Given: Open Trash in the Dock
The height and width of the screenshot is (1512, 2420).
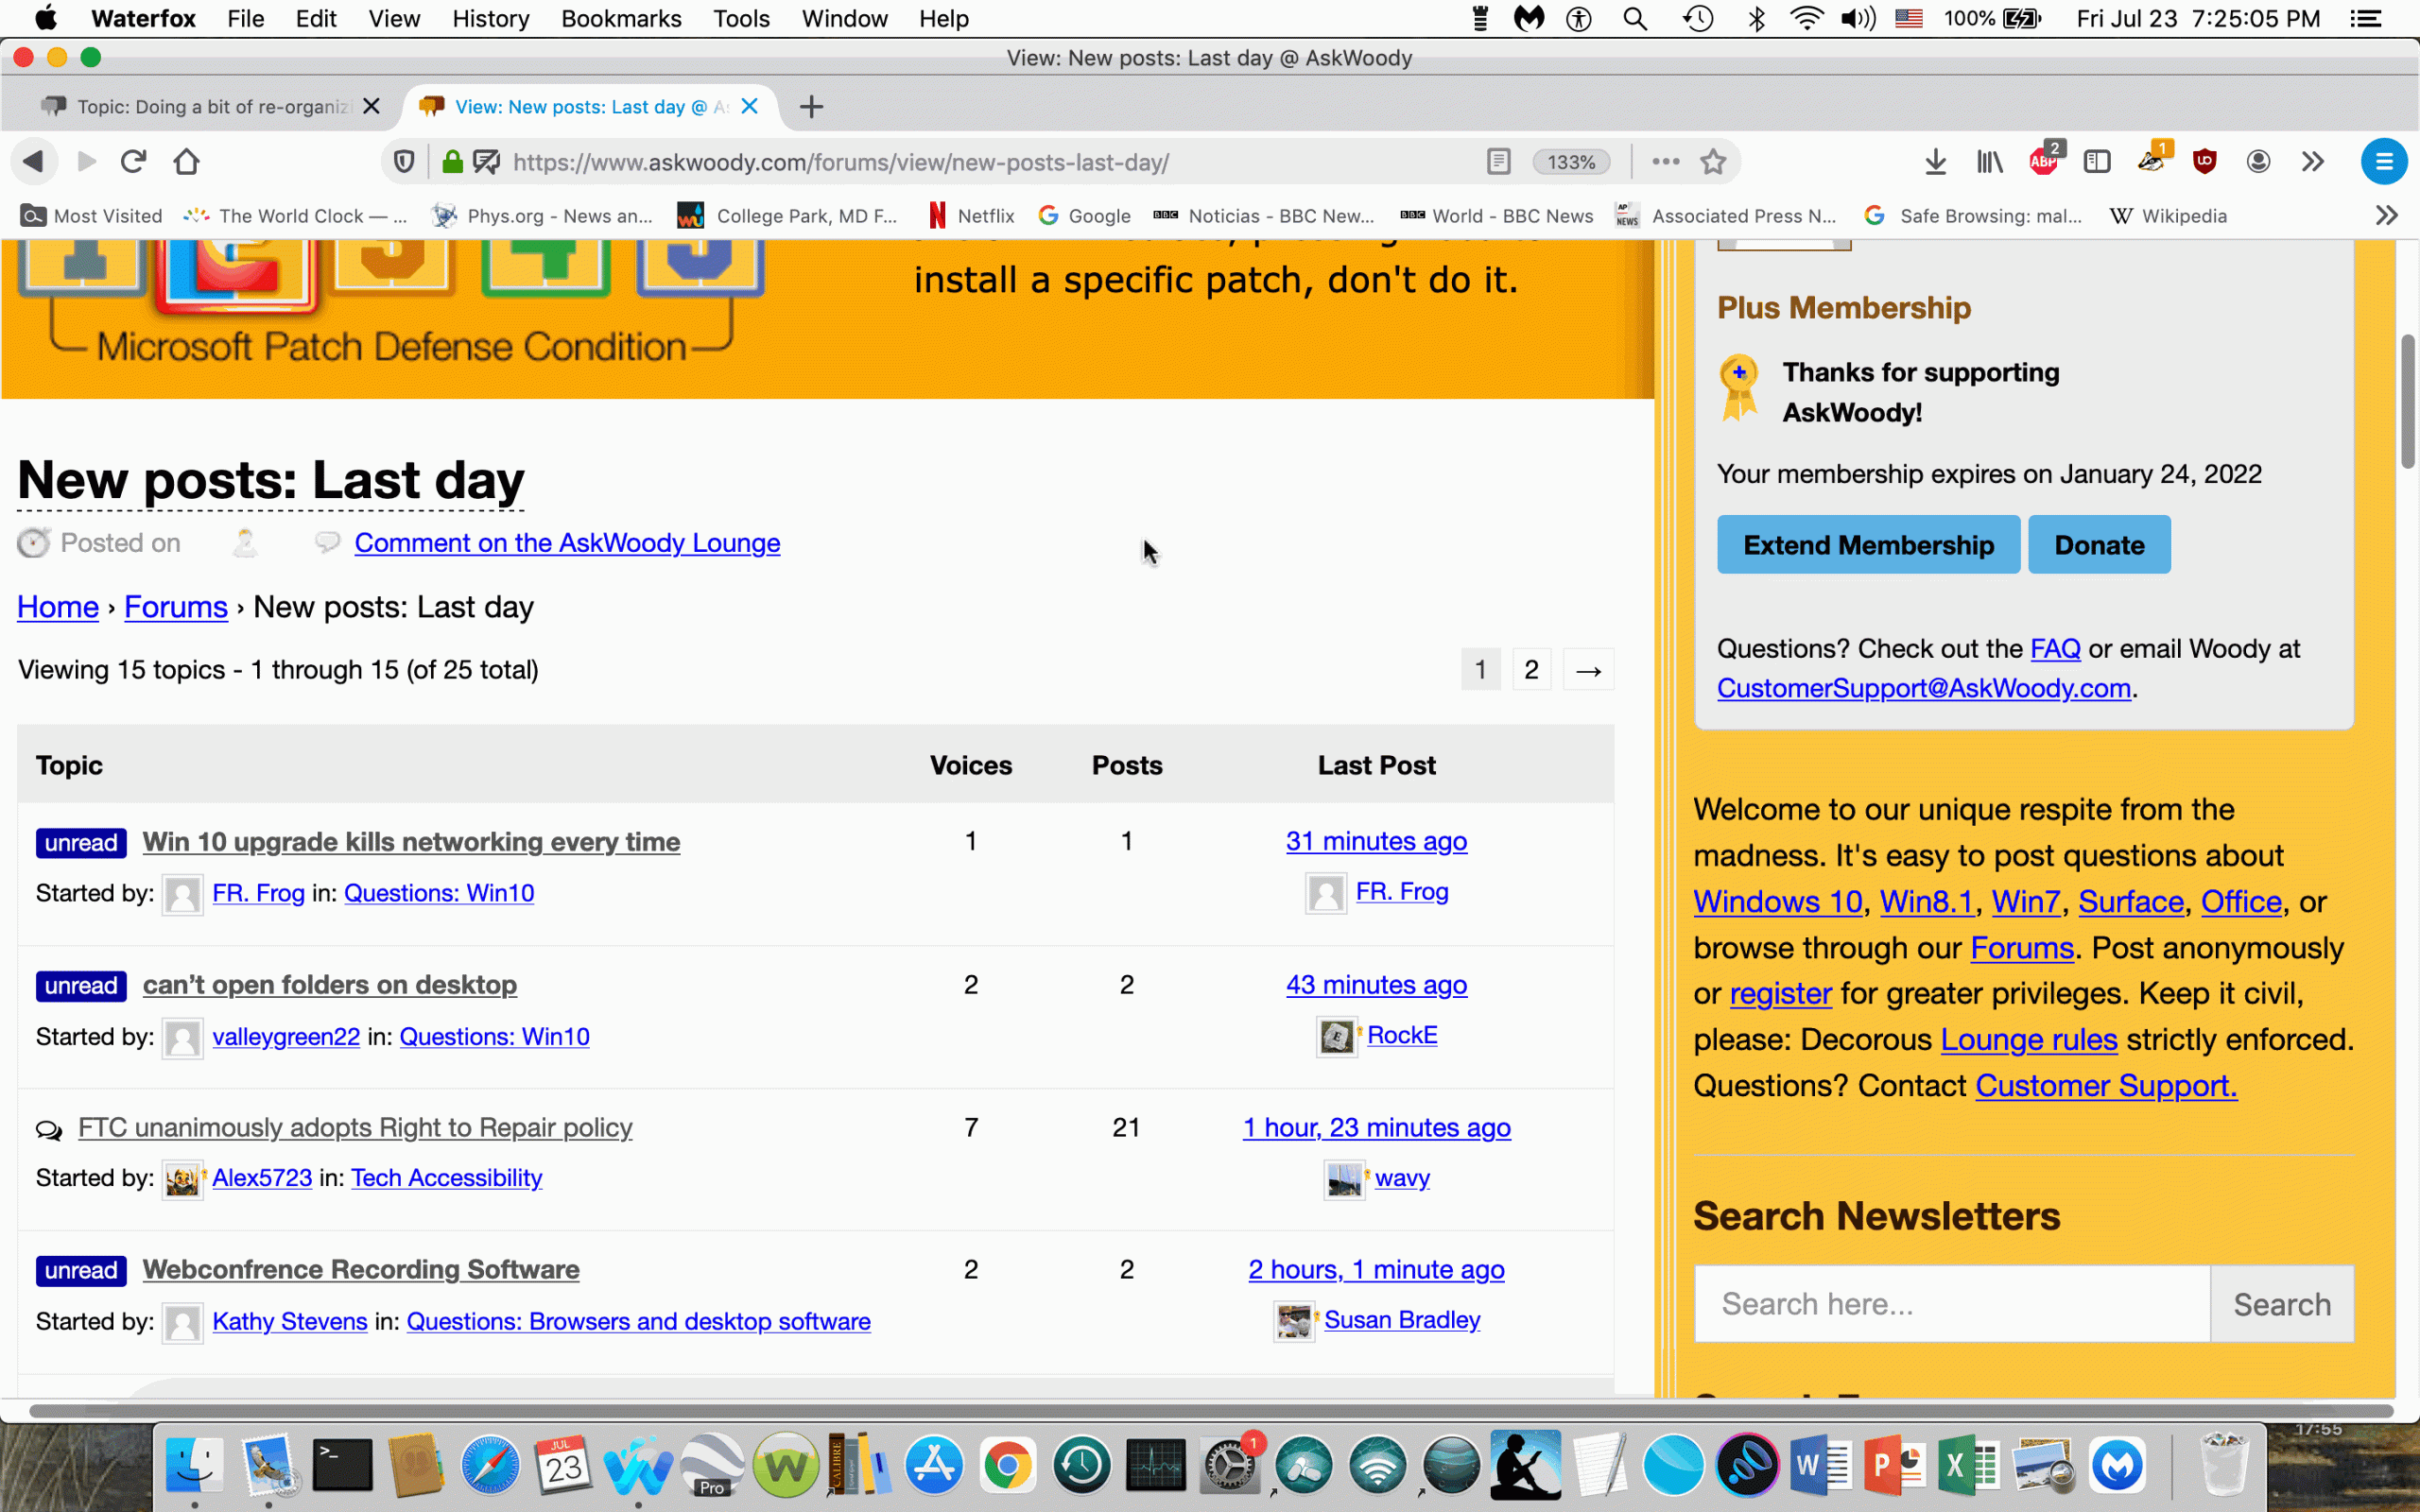Looking at the screenshot, I should pos(2224,1466).
